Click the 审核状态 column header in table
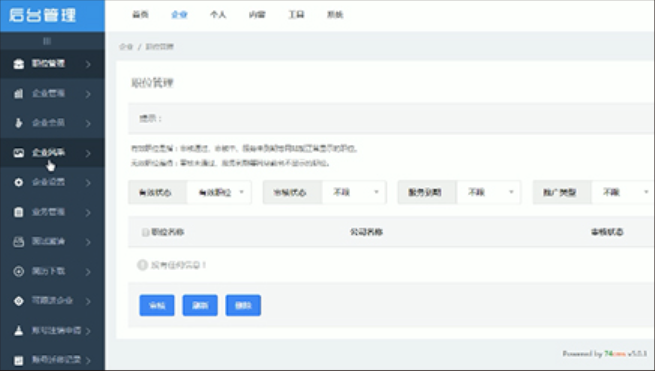655x371 pixels. click(x=607, y=232)
